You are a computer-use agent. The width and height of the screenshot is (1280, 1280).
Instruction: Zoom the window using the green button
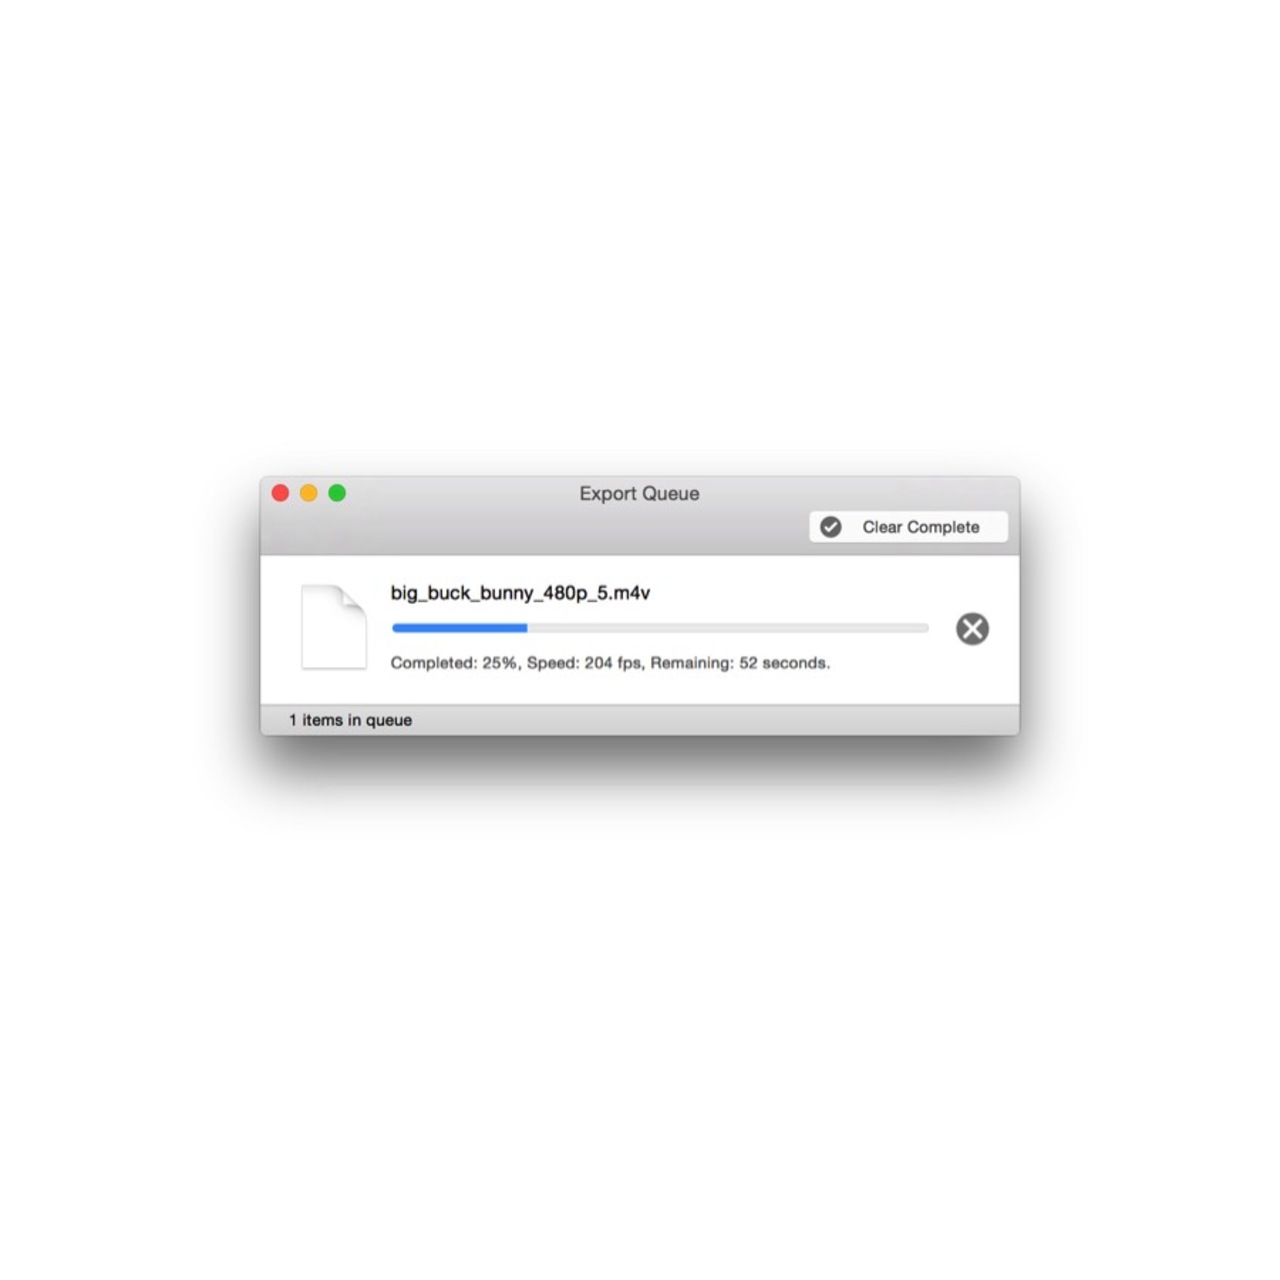coord(337,493)
